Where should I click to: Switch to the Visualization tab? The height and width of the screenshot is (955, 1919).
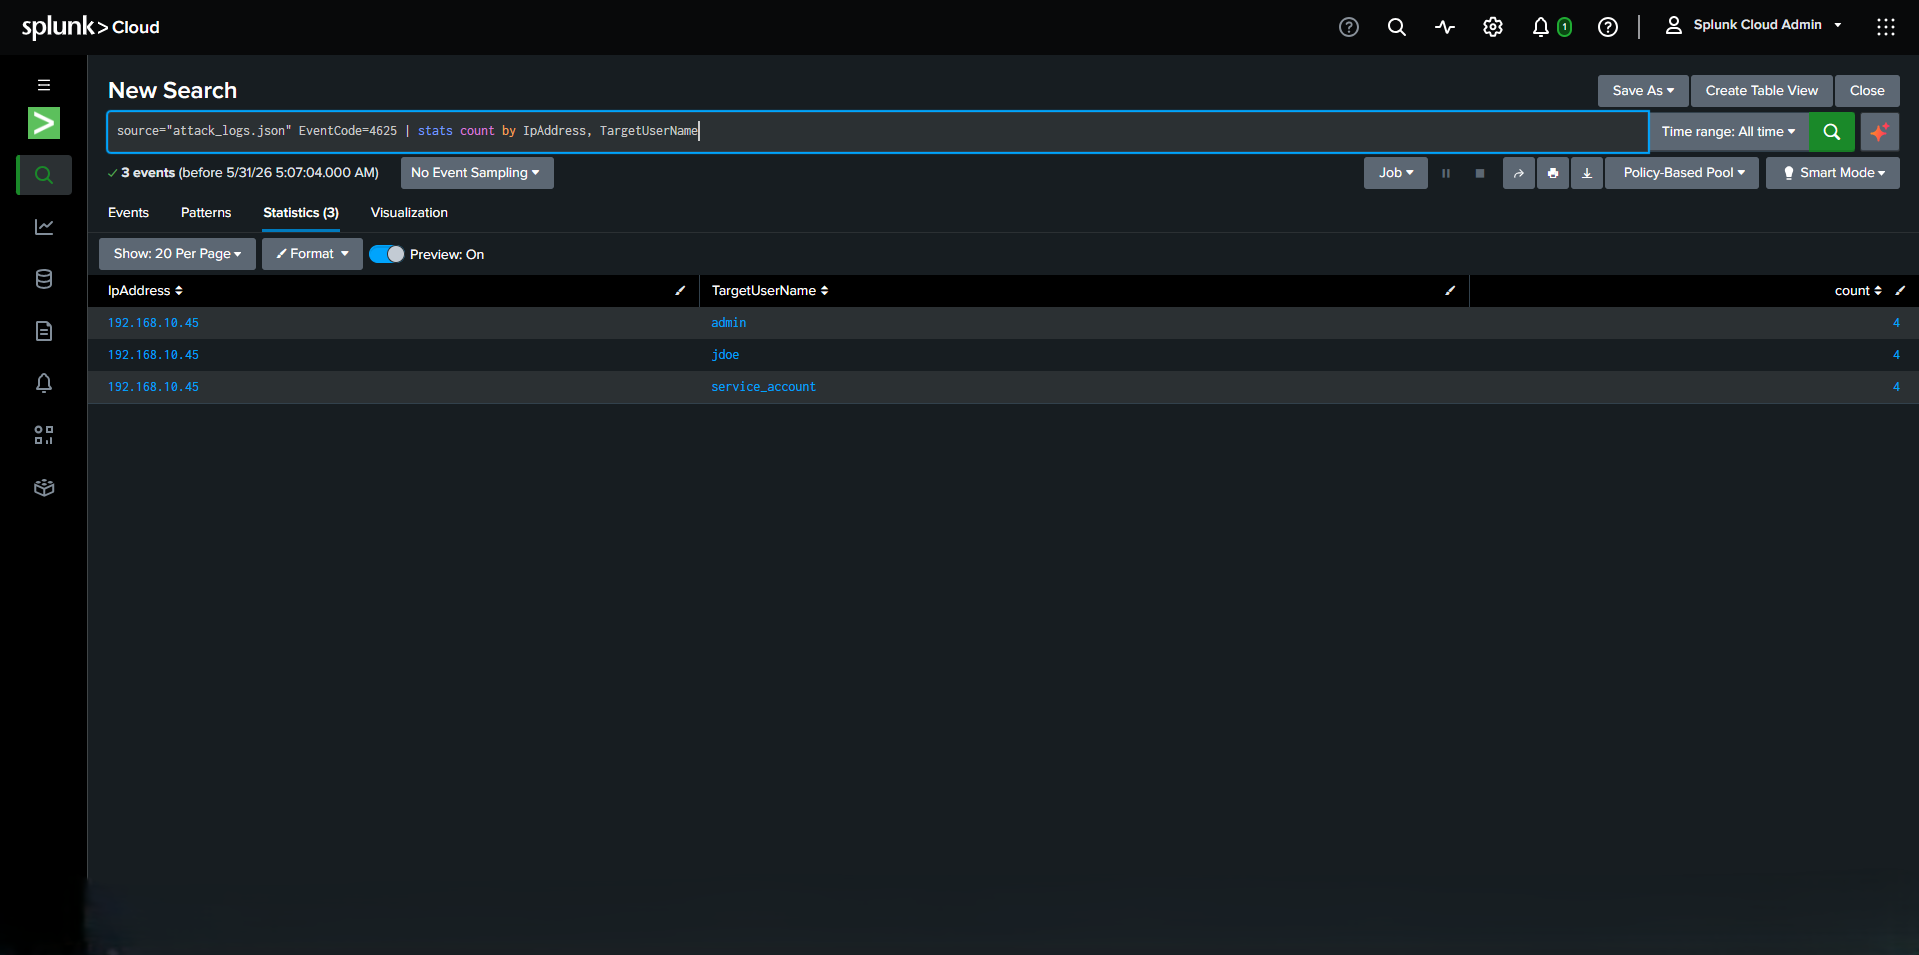click(409, 213)
